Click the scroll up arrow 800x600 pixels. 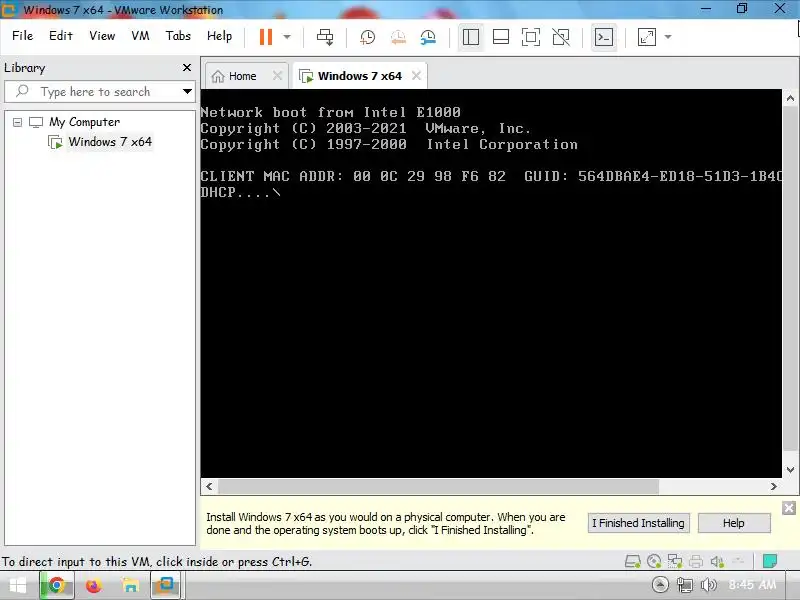pos(790,98)
